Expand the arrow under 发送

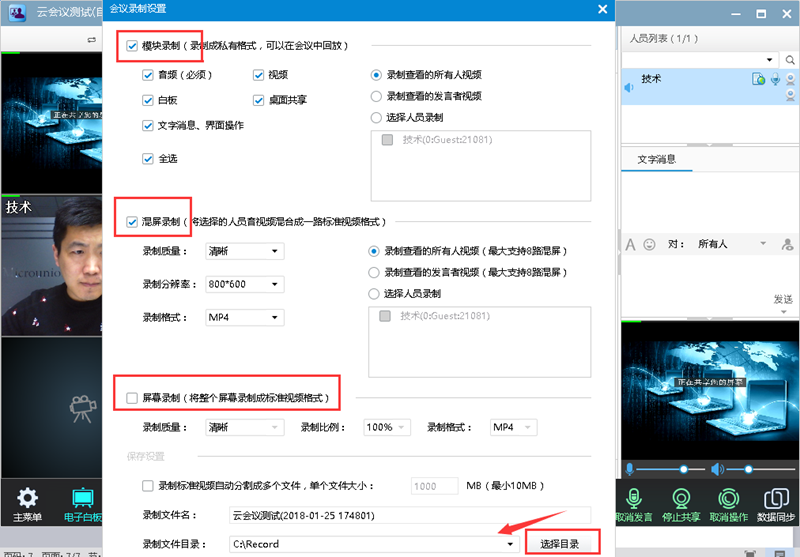pyautogui.click(x=784, y=312)
